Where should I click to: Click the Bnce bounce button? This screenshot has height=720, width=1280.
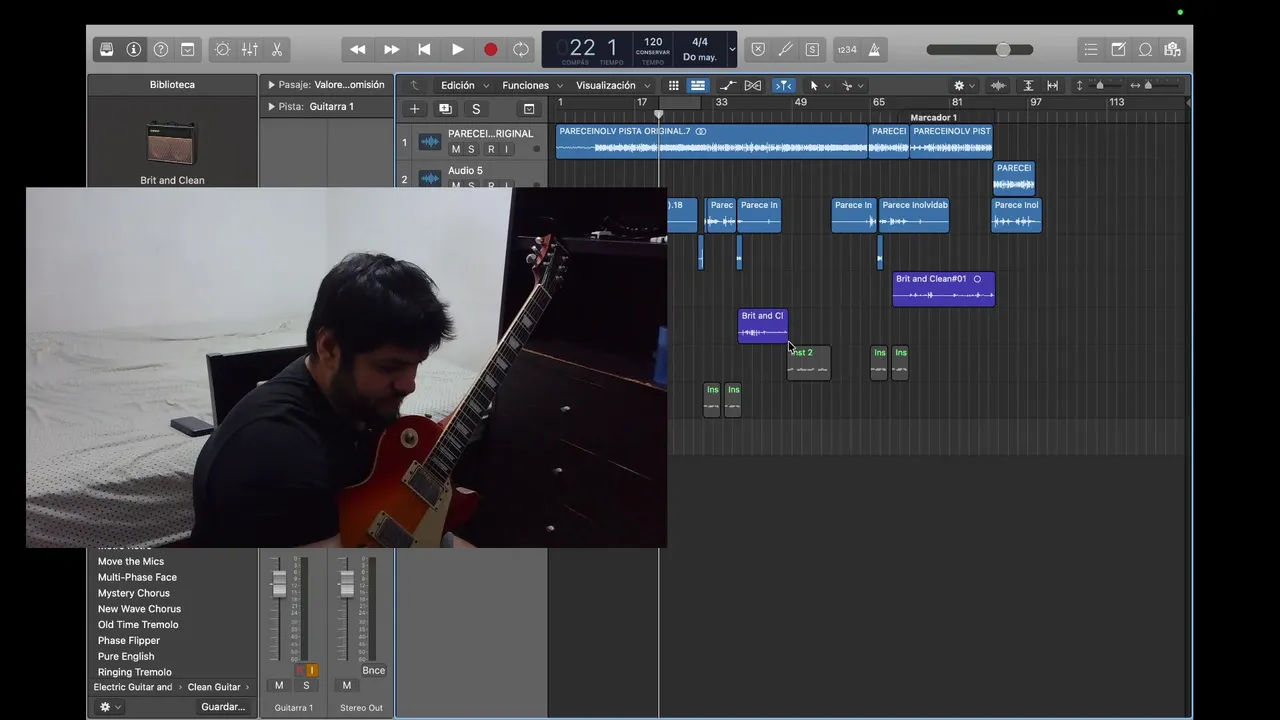(373, 671)
